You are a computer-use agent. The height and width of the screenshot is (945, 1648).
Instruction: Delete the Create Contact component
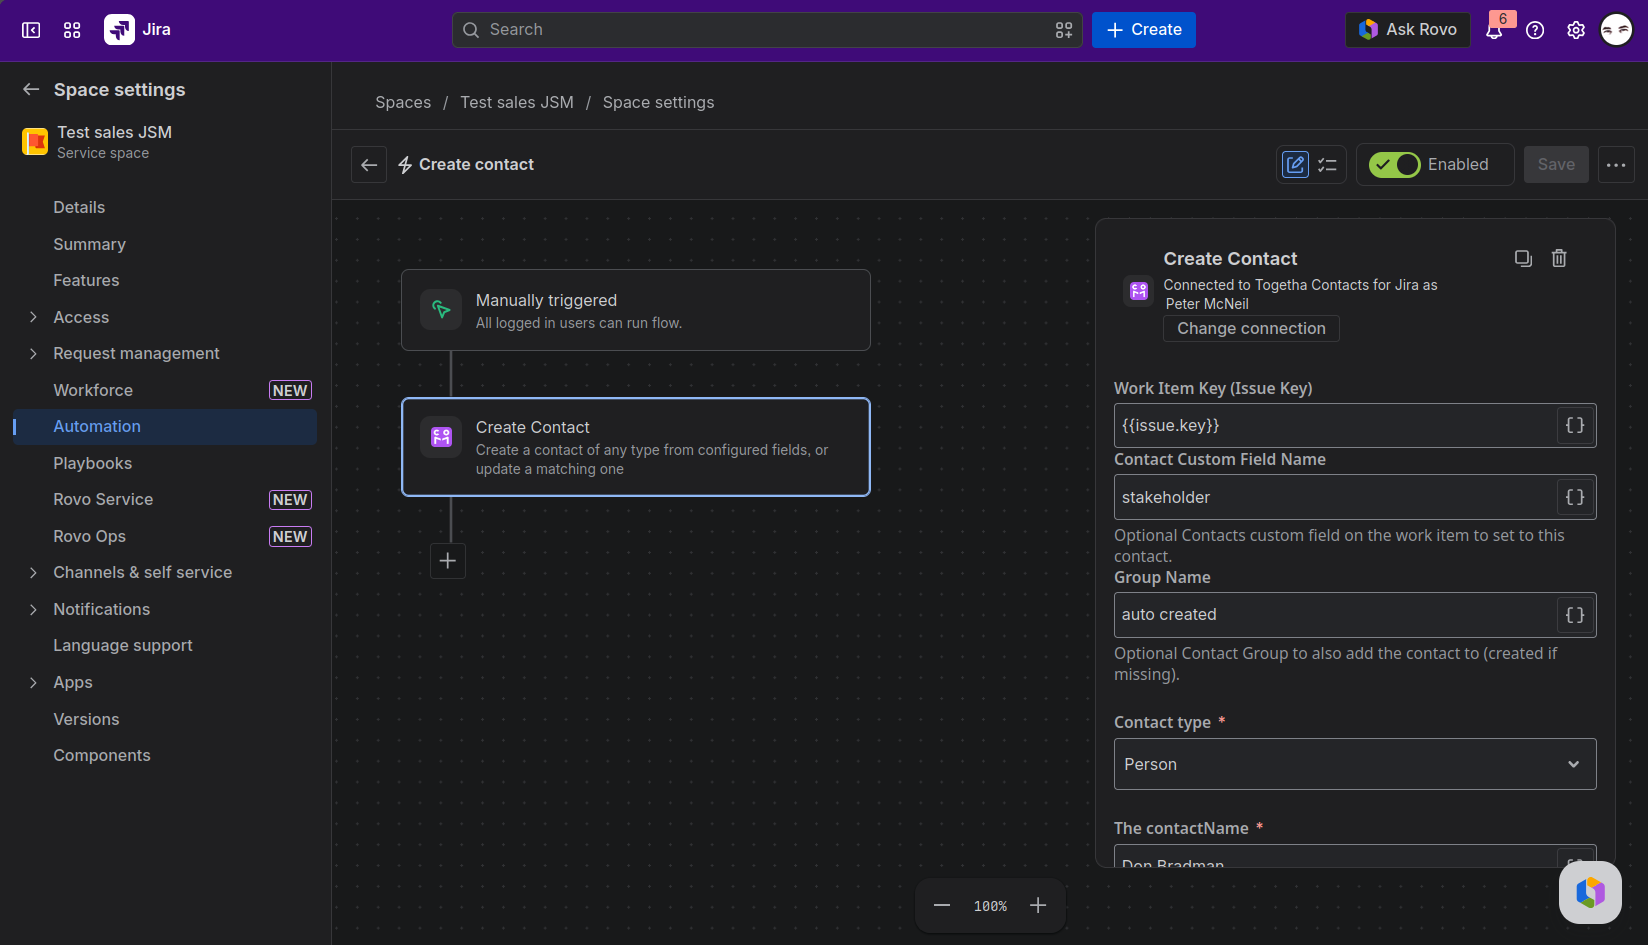pyautogui.click(x=1559, y=258)
